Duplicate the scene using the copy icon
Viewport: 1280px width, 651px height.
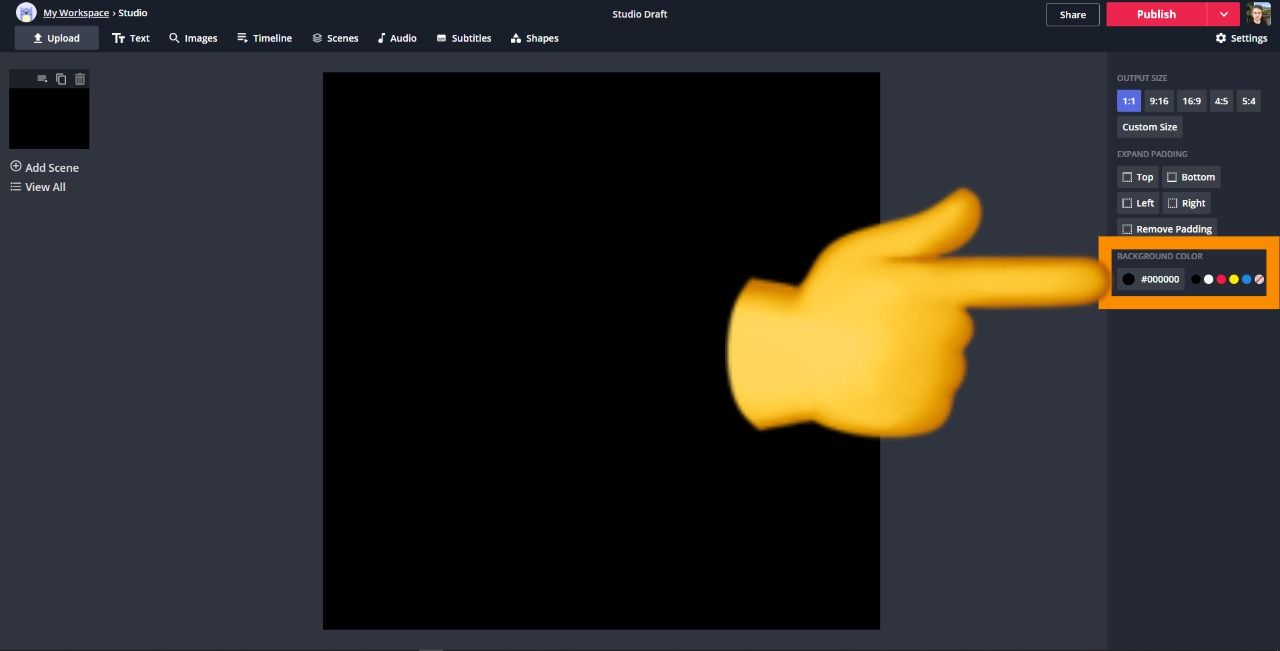pos(61,79)
